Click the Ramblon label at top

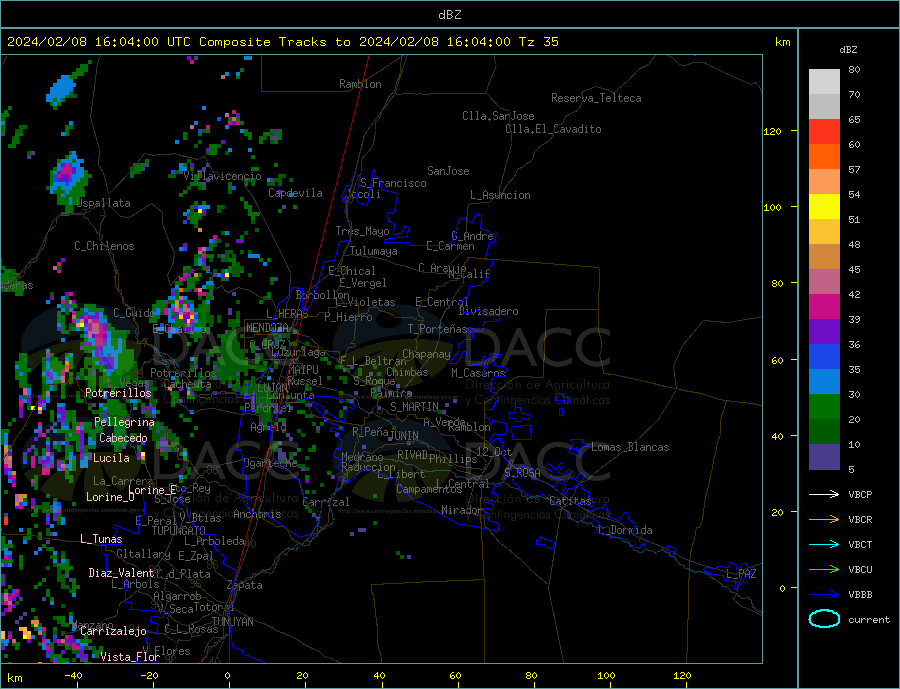point(360,84)
